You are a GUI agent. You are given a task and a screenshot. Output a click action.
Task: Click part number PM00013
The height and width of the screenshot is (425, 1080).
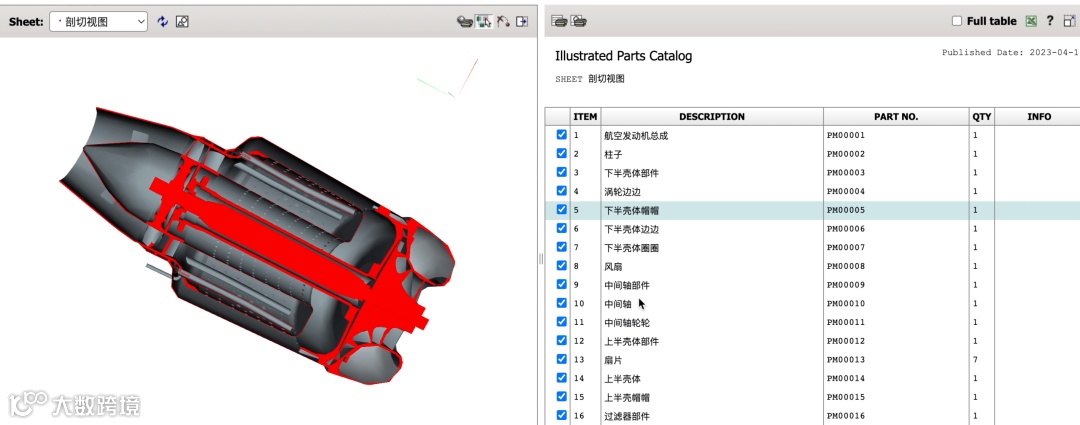(x=846, y=360)
